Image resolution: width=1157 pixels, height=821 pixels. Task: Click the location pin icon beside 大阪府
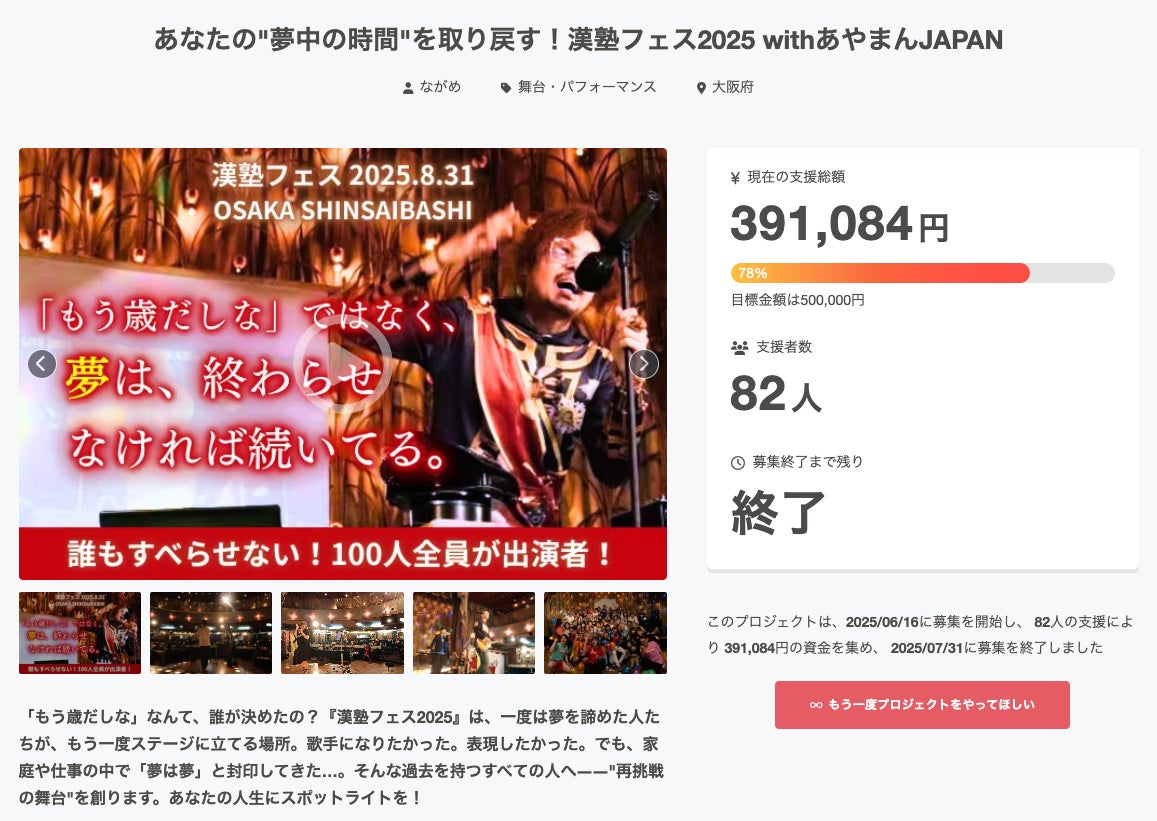click(x=701, y=88)
